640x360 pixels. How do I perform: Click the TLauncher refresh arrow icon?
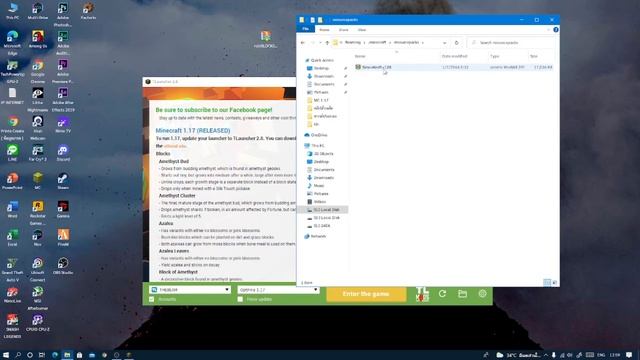tap(442, 293)
